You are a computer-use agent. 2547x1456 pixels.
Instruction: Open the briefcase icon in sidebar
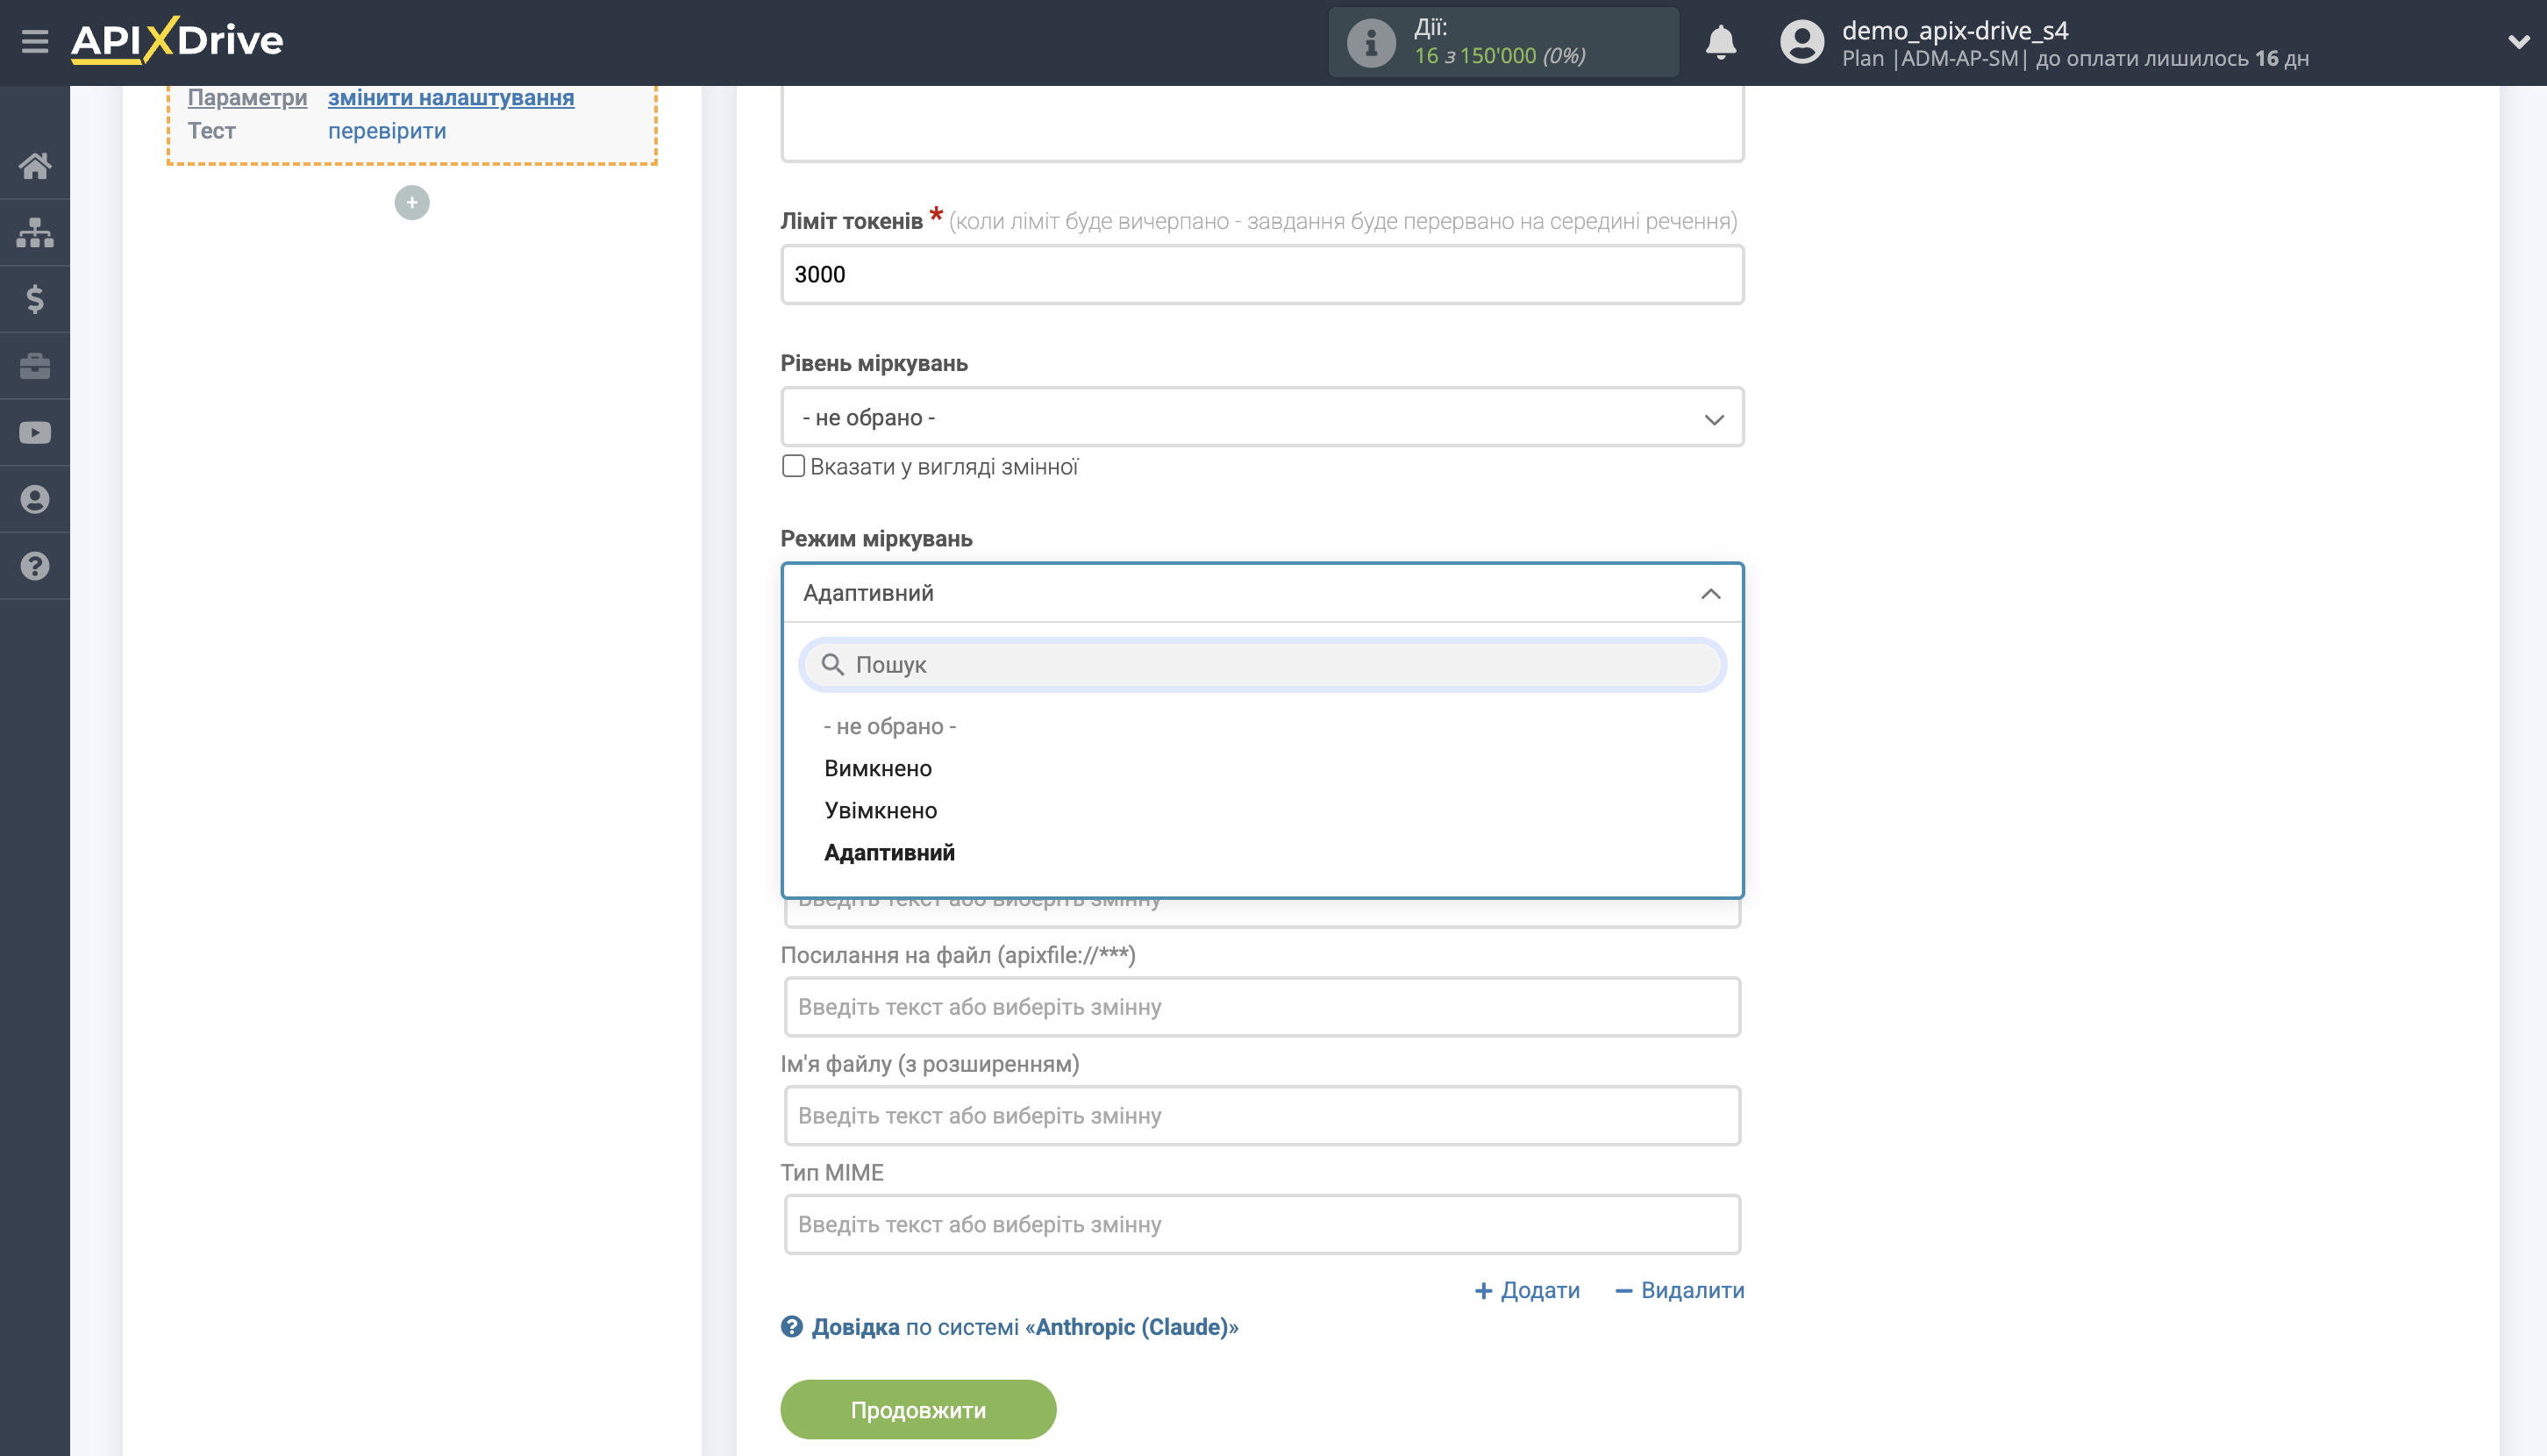35,366
